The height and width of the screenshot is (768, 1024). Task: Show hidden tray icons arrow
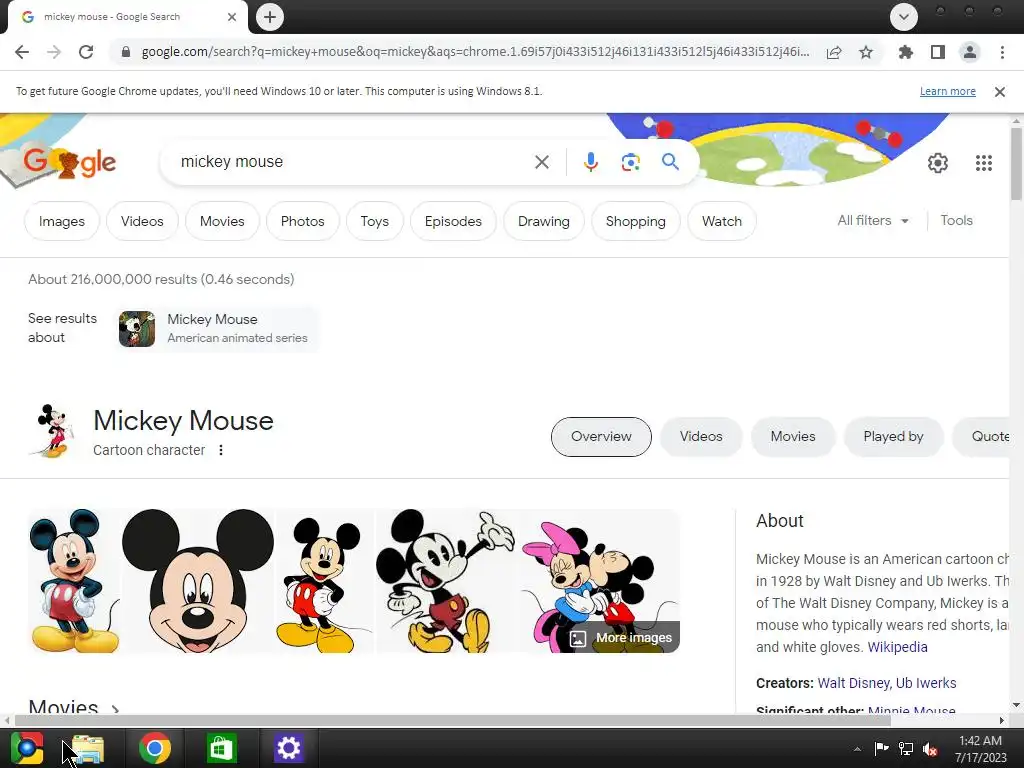pos(857,749)
